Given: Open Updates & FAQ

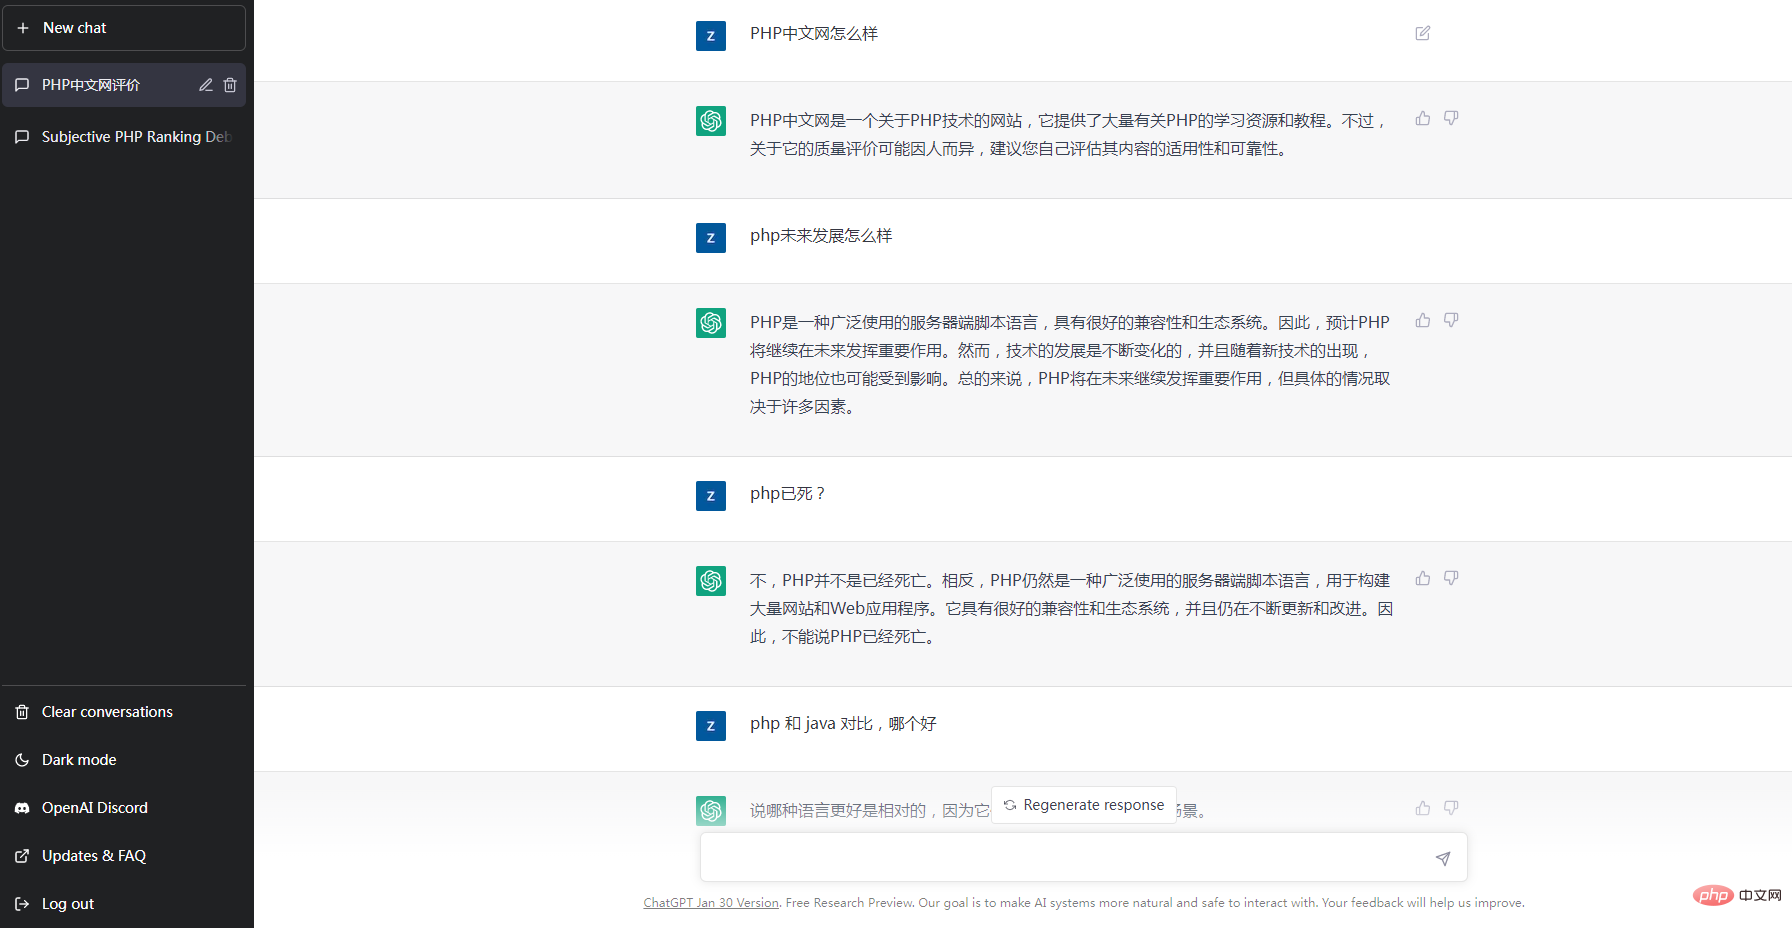Looking at the screenshot, I should 93,855.
